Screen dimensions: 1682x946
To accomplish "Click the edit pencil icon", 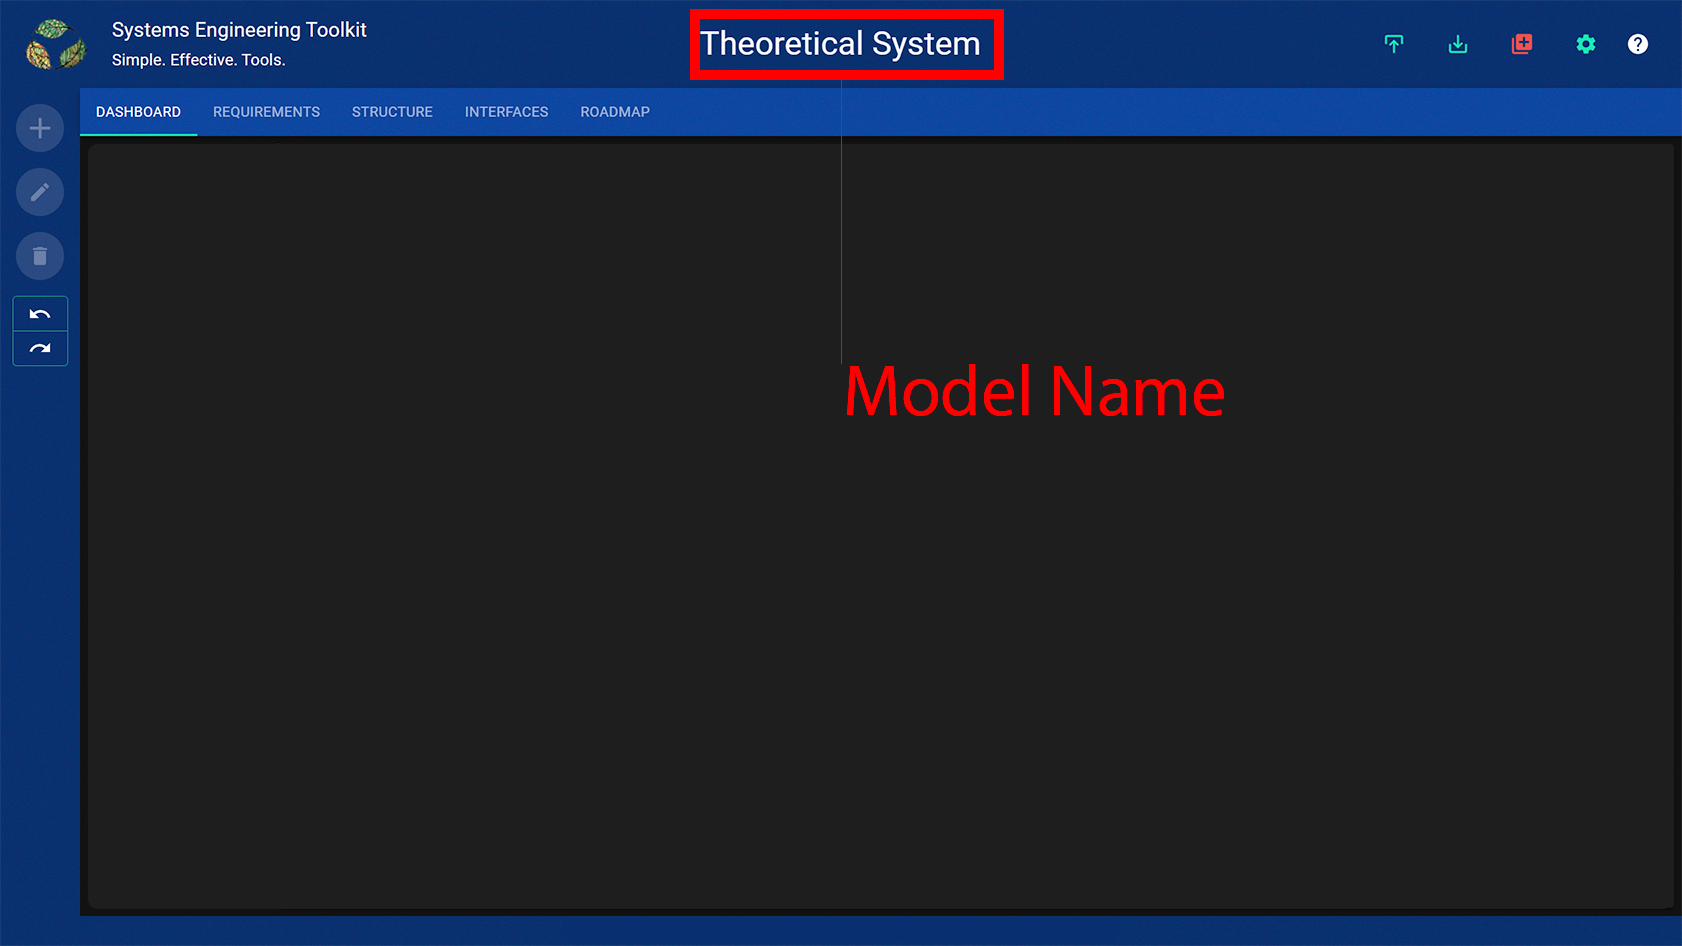I will tap(40, 192).
